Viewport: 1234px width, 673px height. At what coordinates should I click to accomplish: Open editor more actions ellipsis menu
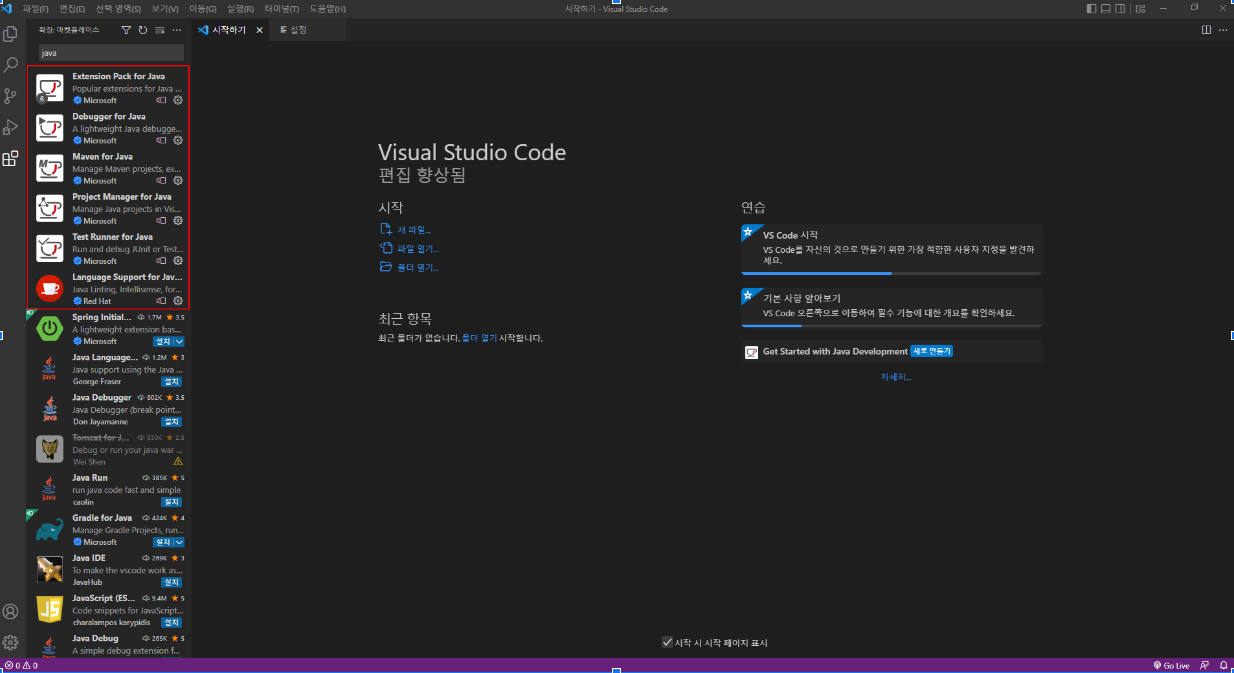pos(1223,30)
